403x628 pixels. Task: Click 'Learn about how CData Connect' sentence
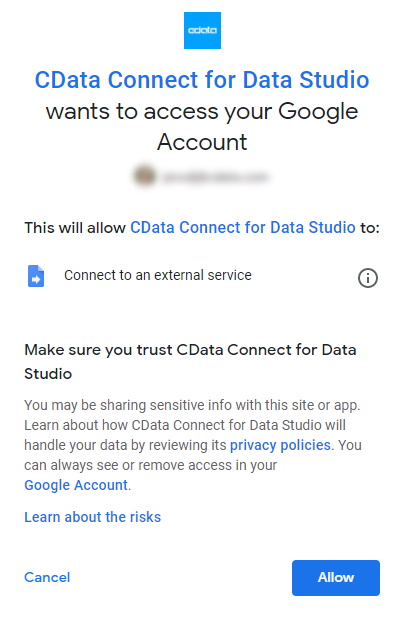pyautogui.click(x=185, y=425)
